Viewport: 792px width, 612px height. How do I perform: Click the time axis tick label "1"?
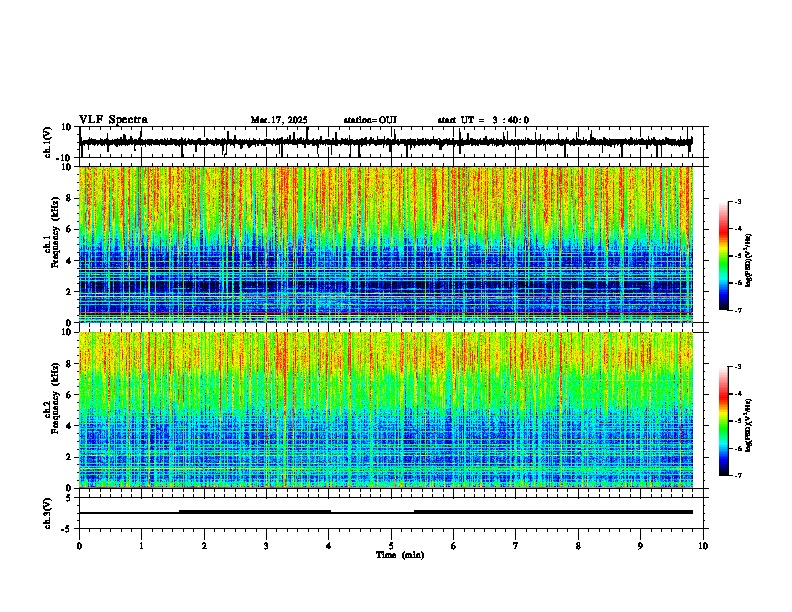(141, 546)
